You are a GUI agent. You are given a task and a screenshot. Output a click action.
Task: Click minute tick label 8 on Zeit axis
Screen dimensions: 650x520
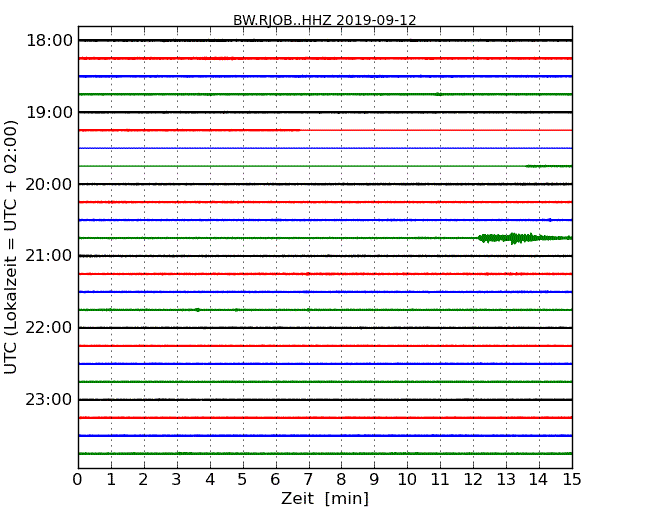pyautogui.click(x=341, y=479)
